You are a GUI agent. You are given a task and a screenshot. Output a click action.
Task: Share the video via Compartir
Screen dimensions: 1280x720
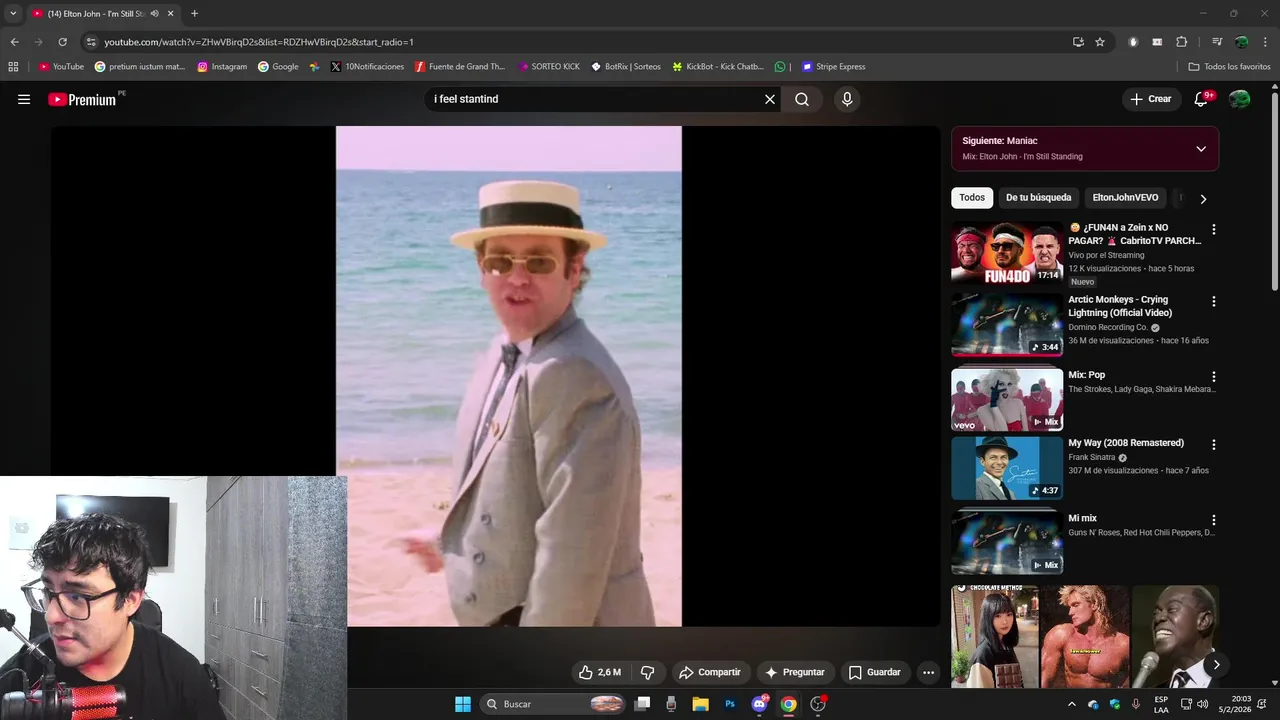tap(709, 672)
